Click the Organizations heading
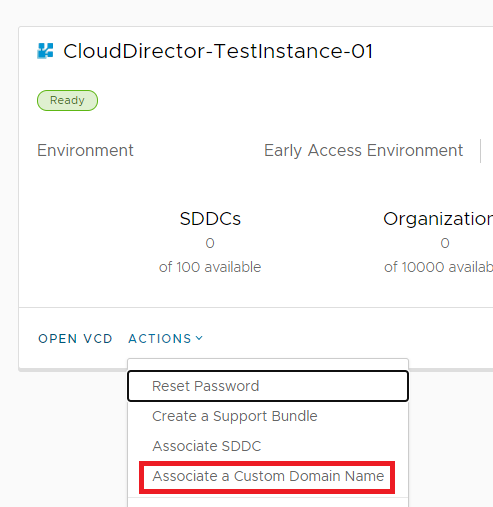493x507 pixels. 438,219
